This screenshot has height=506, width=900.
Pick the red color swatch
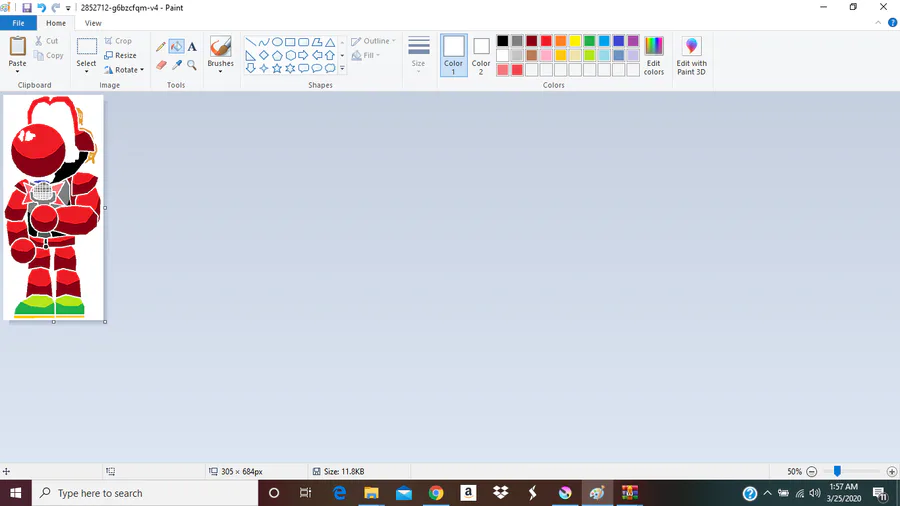pos(546,41)
